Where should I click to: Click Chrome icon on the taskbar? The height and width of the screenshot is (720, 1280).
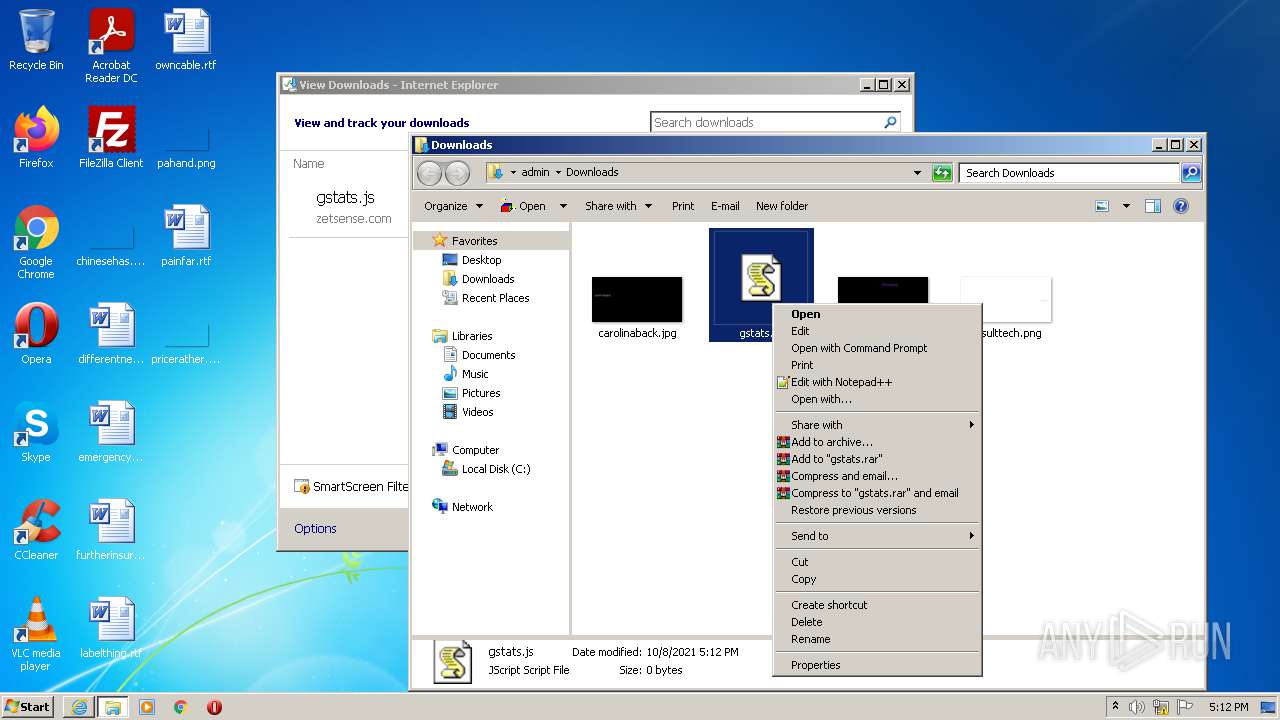click(x=180, y=707)
